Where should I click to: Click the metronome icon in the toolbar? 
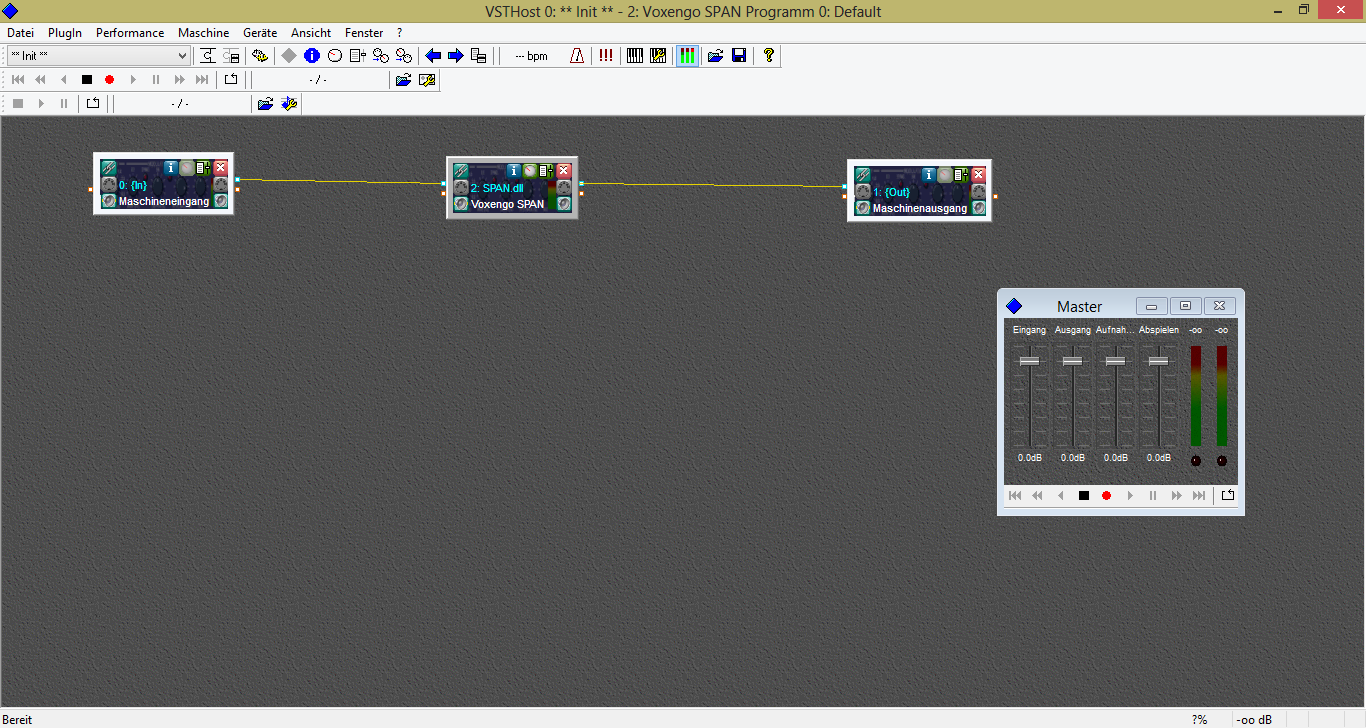point(577,56)
